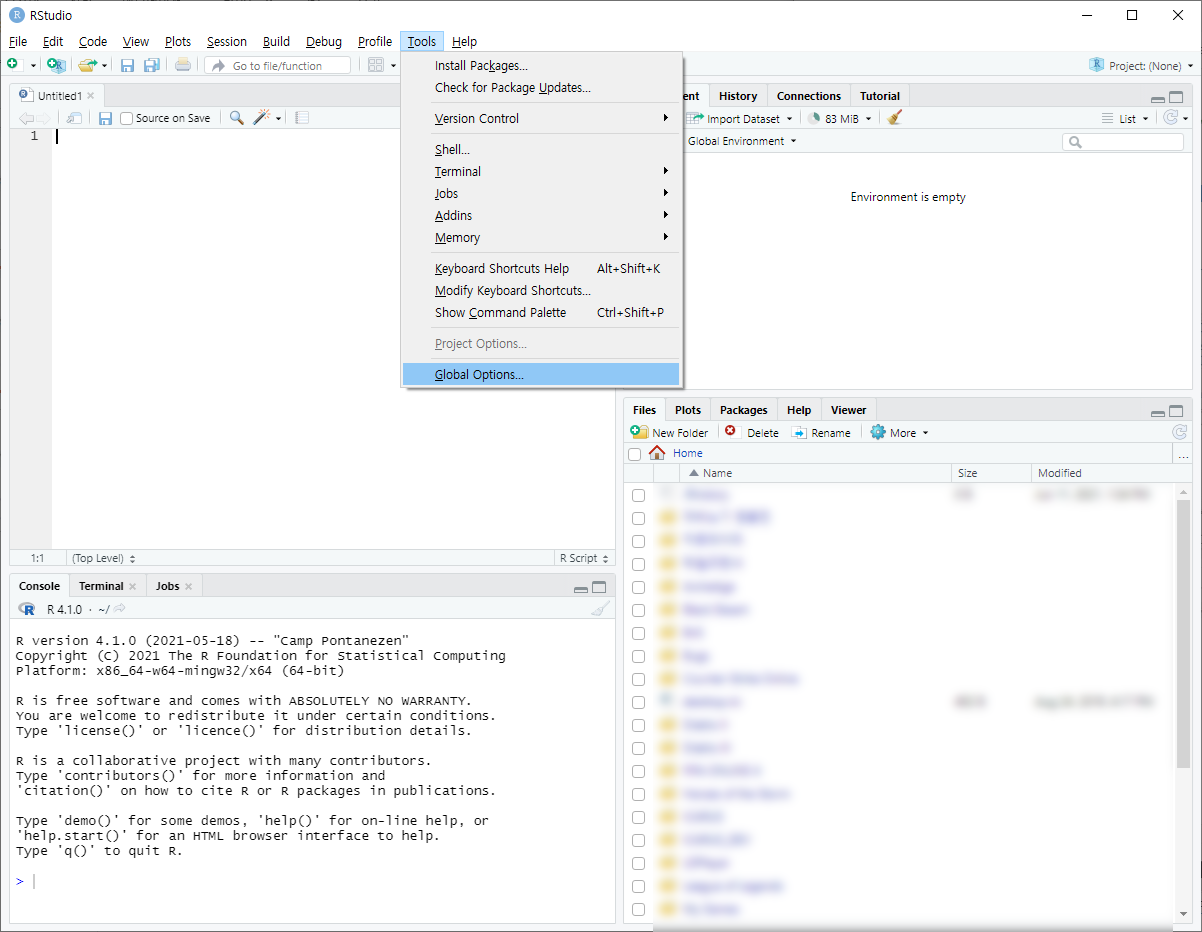1202x932 pixels.
Task: Click the ellipsis go-to-directory button
Action: (x=1184, y=454)
